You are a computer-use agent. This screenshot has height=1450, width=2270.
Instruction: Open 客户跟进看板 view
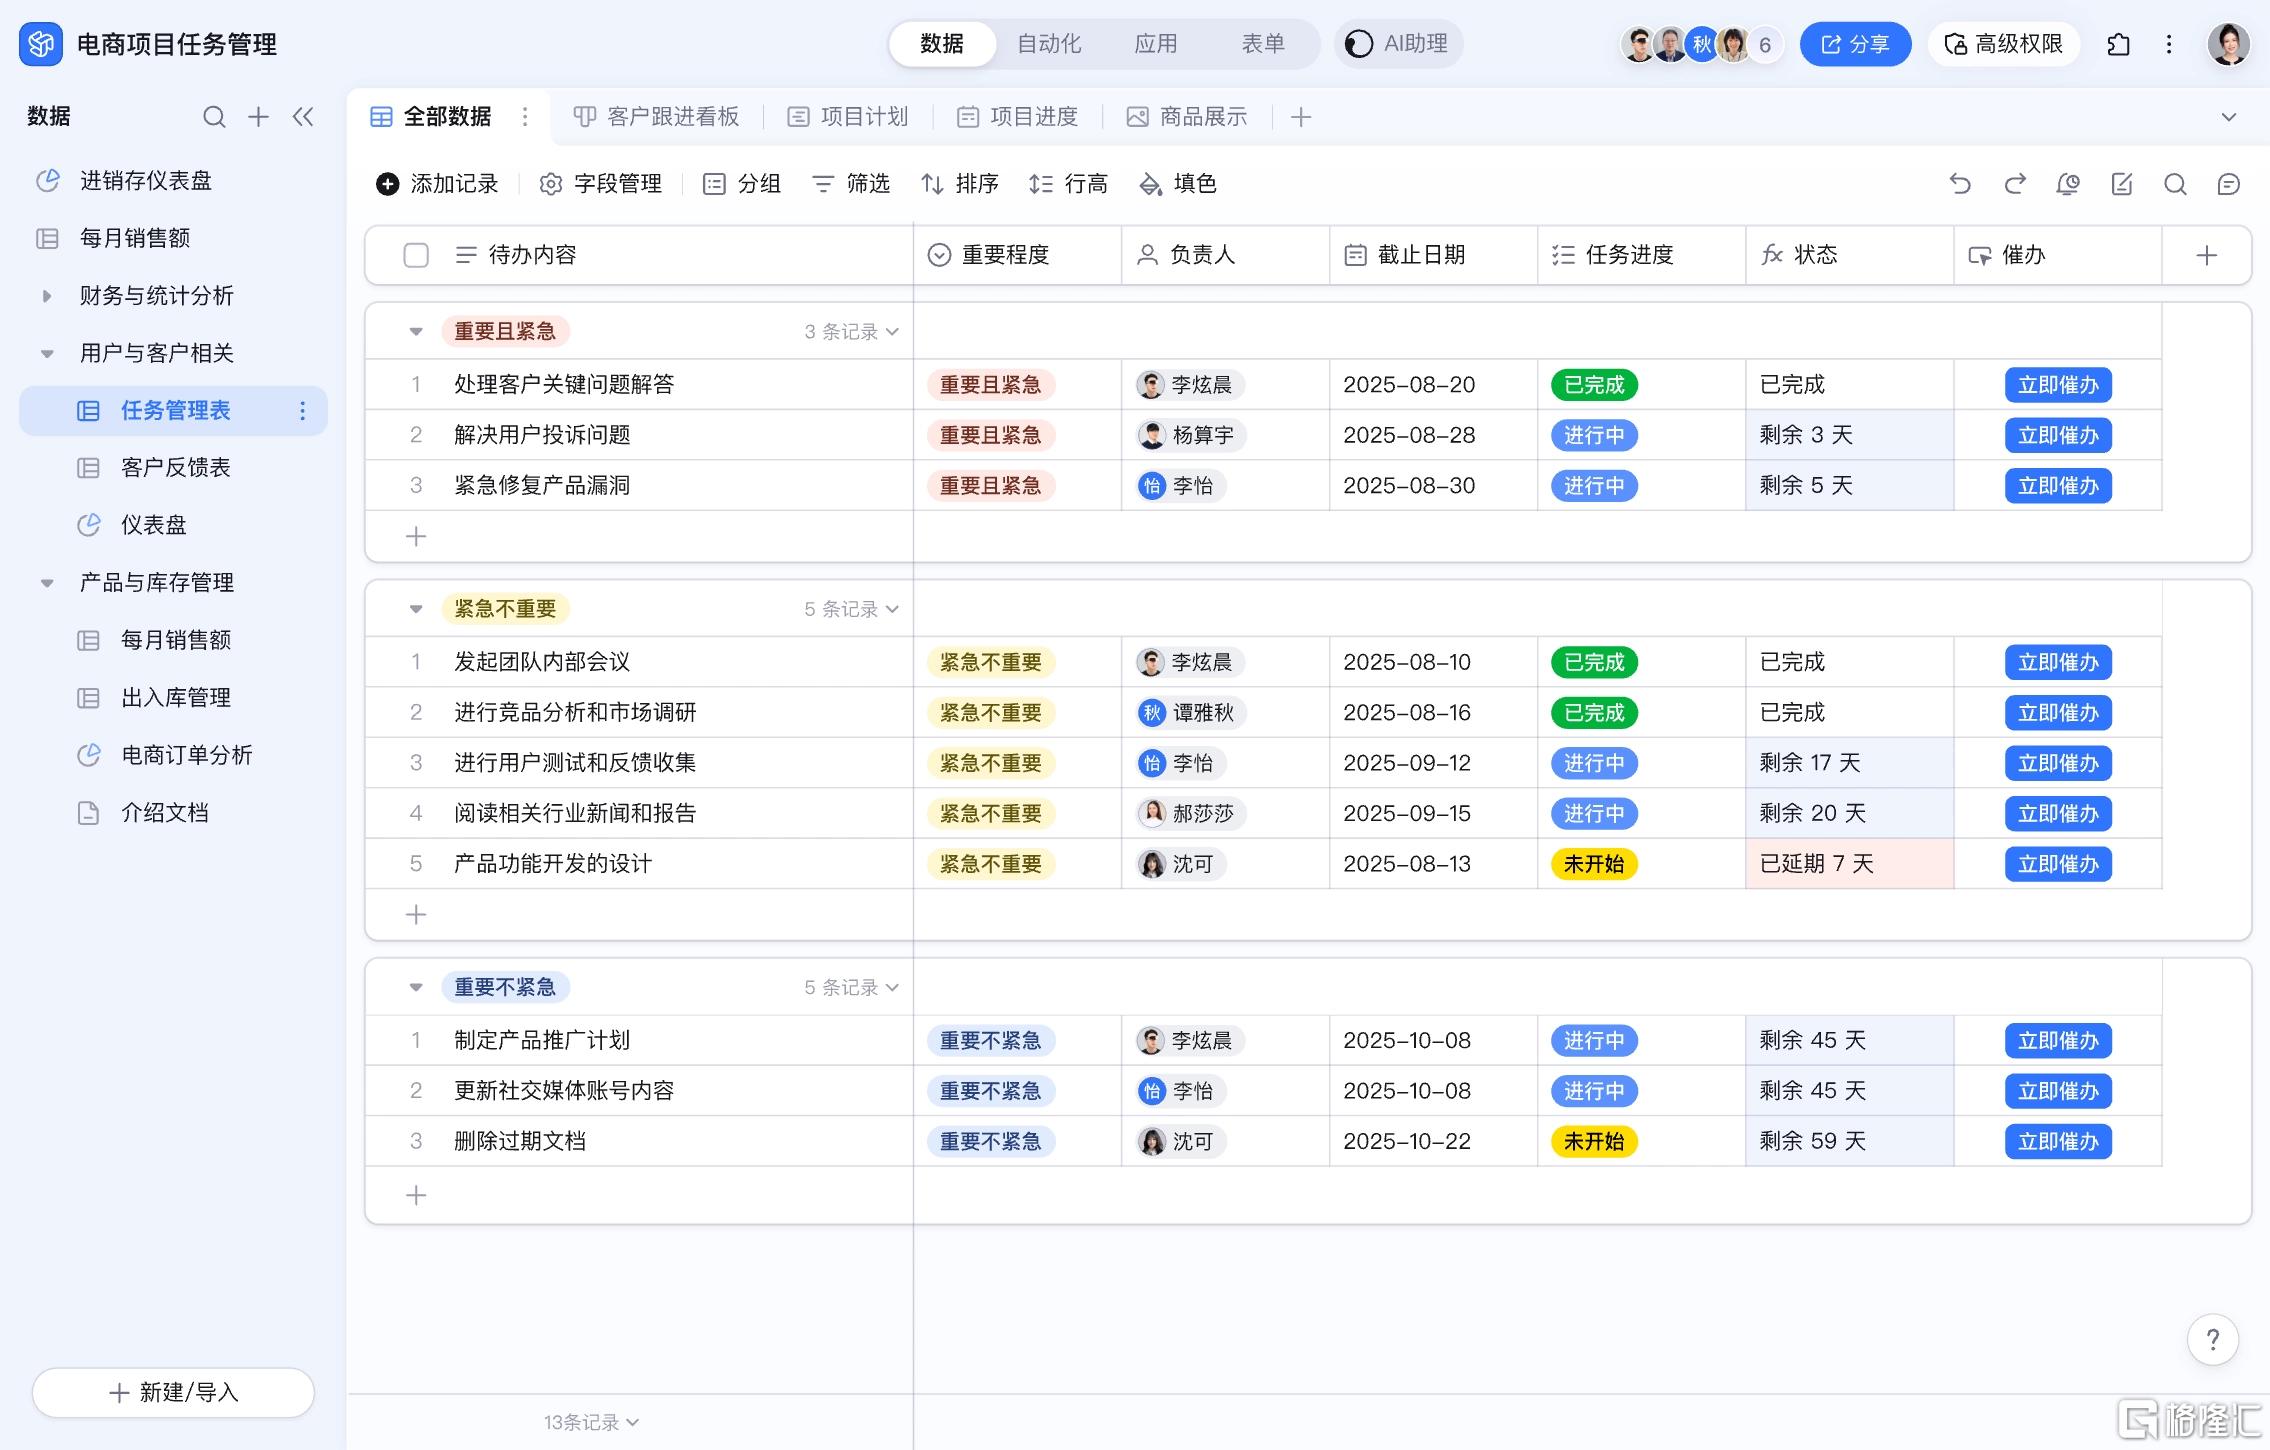tap(656, 117)
